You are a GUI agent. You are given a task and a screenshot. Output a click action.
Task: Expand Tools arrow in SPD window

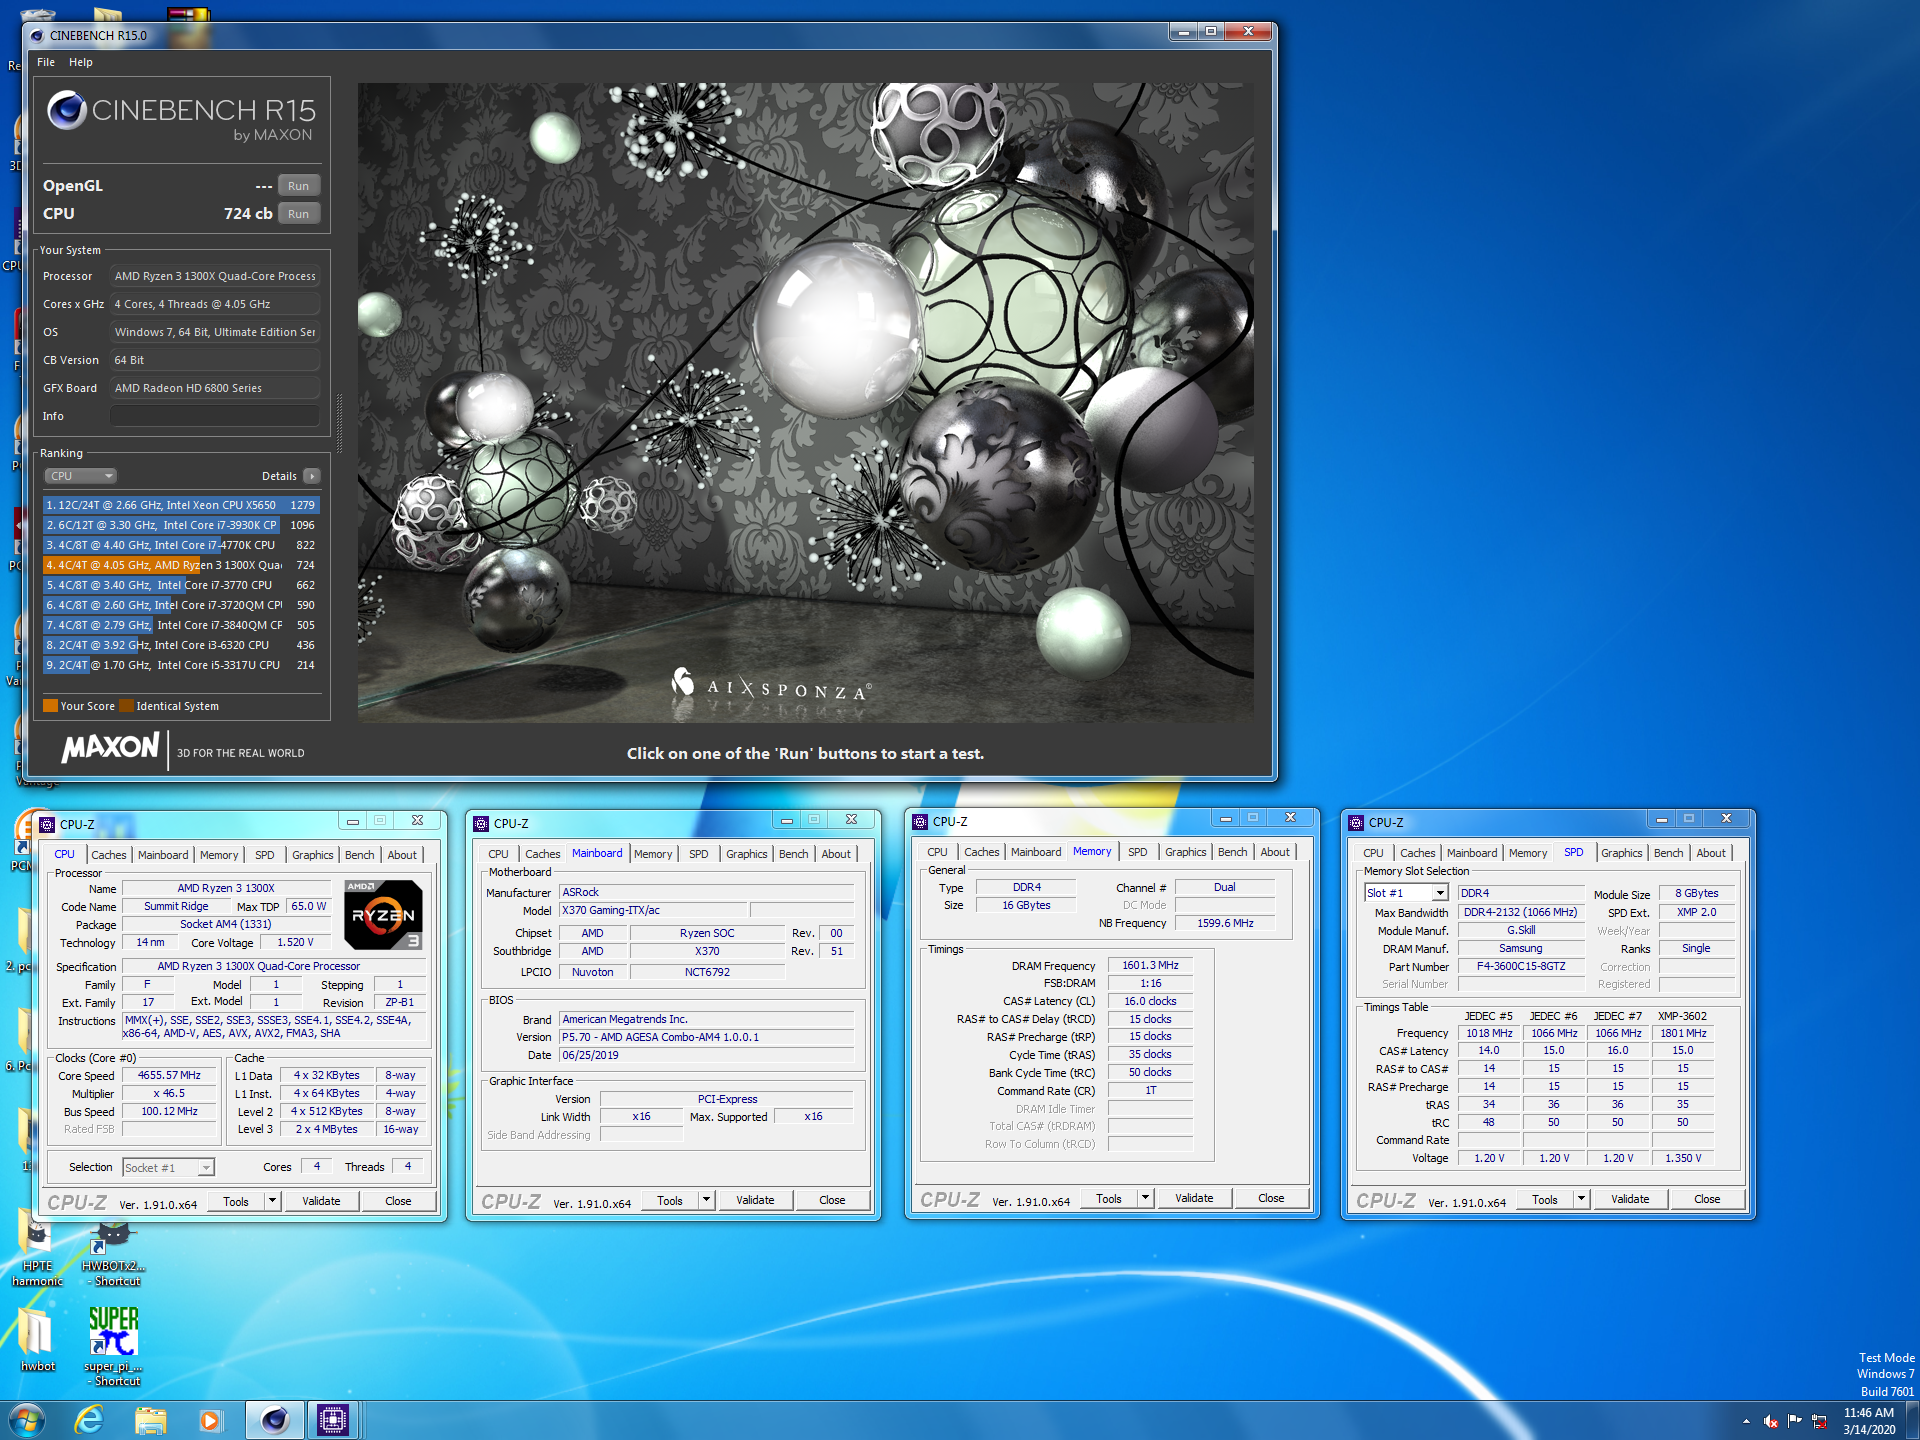tap(1581, 1199)
